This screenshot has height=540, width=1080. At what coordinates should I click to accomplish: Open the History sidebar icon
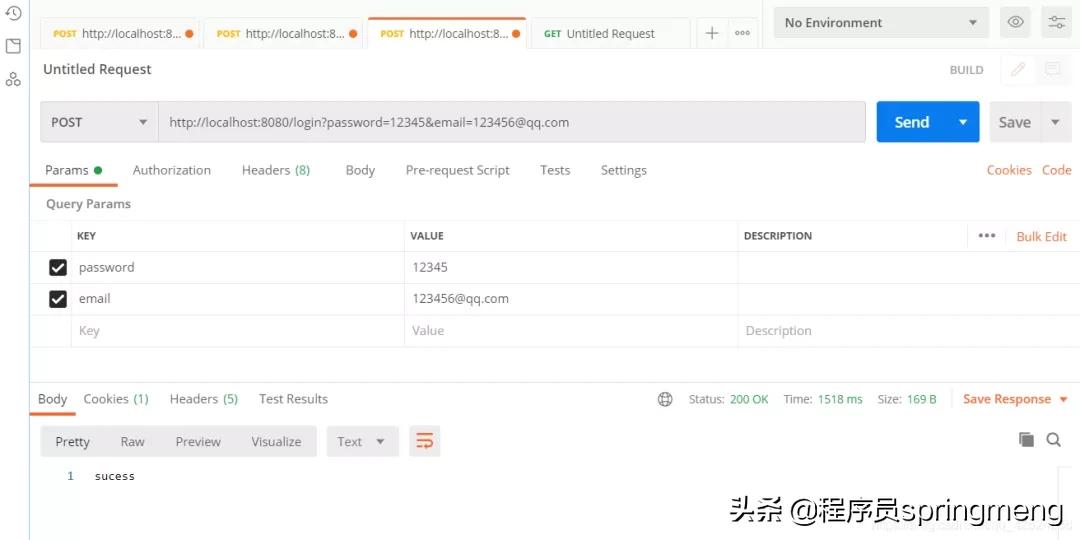pos(13,13)
